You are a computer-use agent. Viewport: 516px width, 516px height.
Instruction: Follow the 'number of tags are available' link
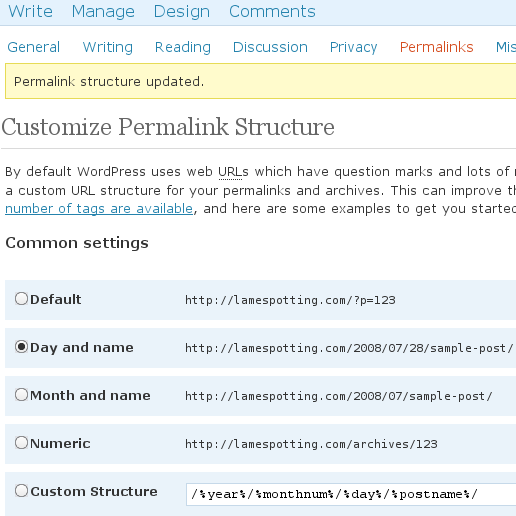click(99, 209)
